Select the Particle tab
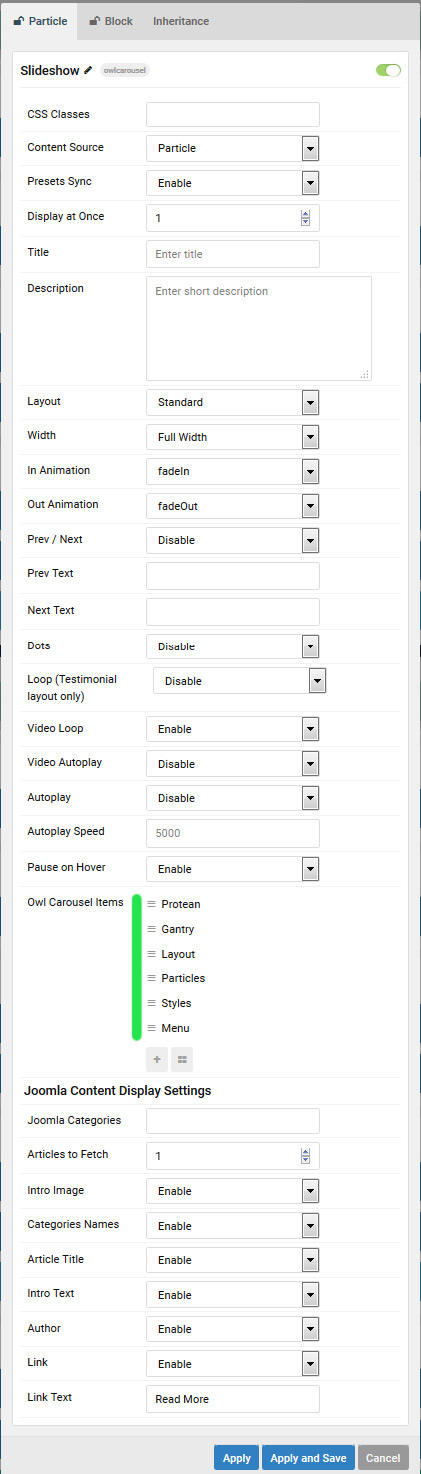 pyautogui.click(x=40, y=20)
